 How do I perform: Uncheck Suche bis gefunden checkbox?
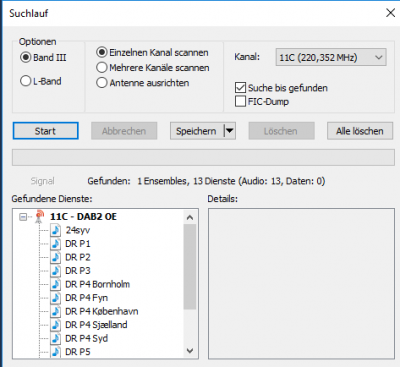(x=240, y=88)
